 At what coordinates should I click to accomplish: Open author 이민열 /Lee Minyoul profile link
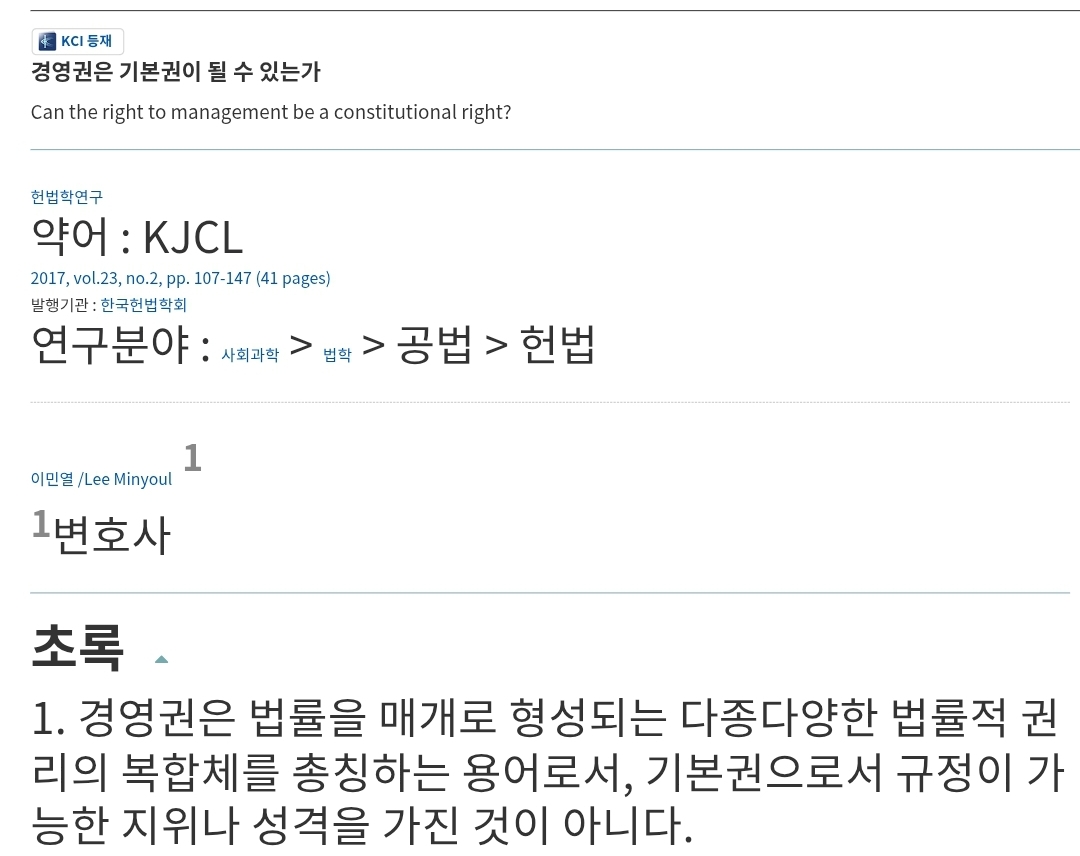(101, 479)
